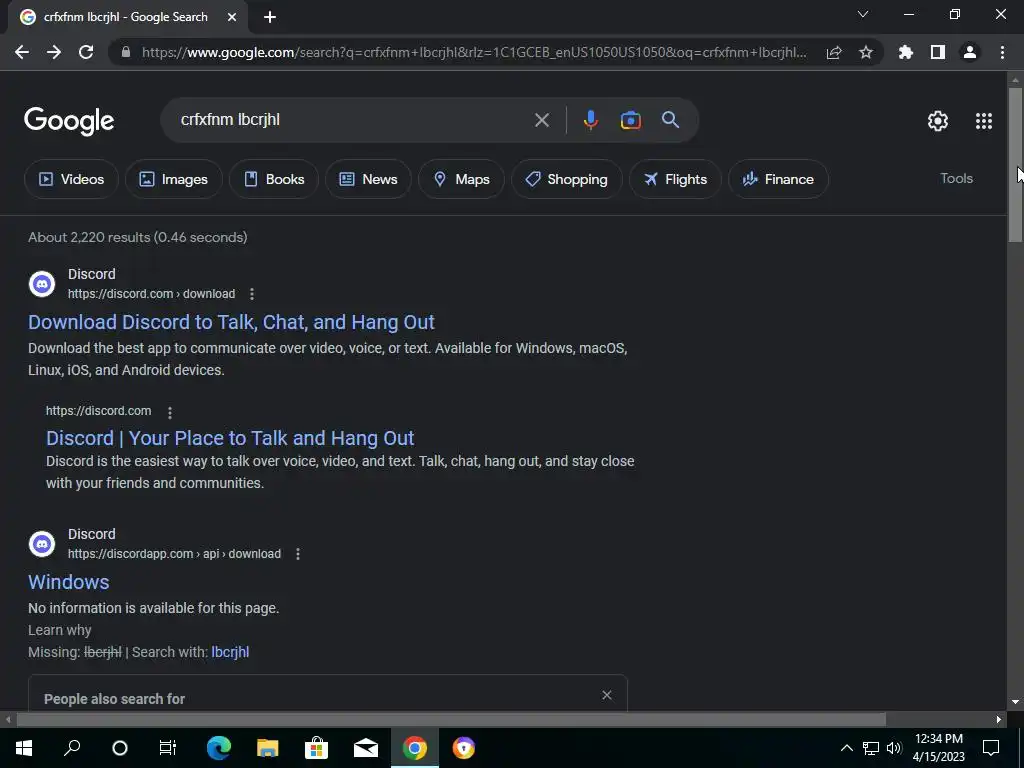Image resolution: width=1024 pixels, height=768 pixels.
Task: Search by image with camera icon
Action: pos(631,120)
